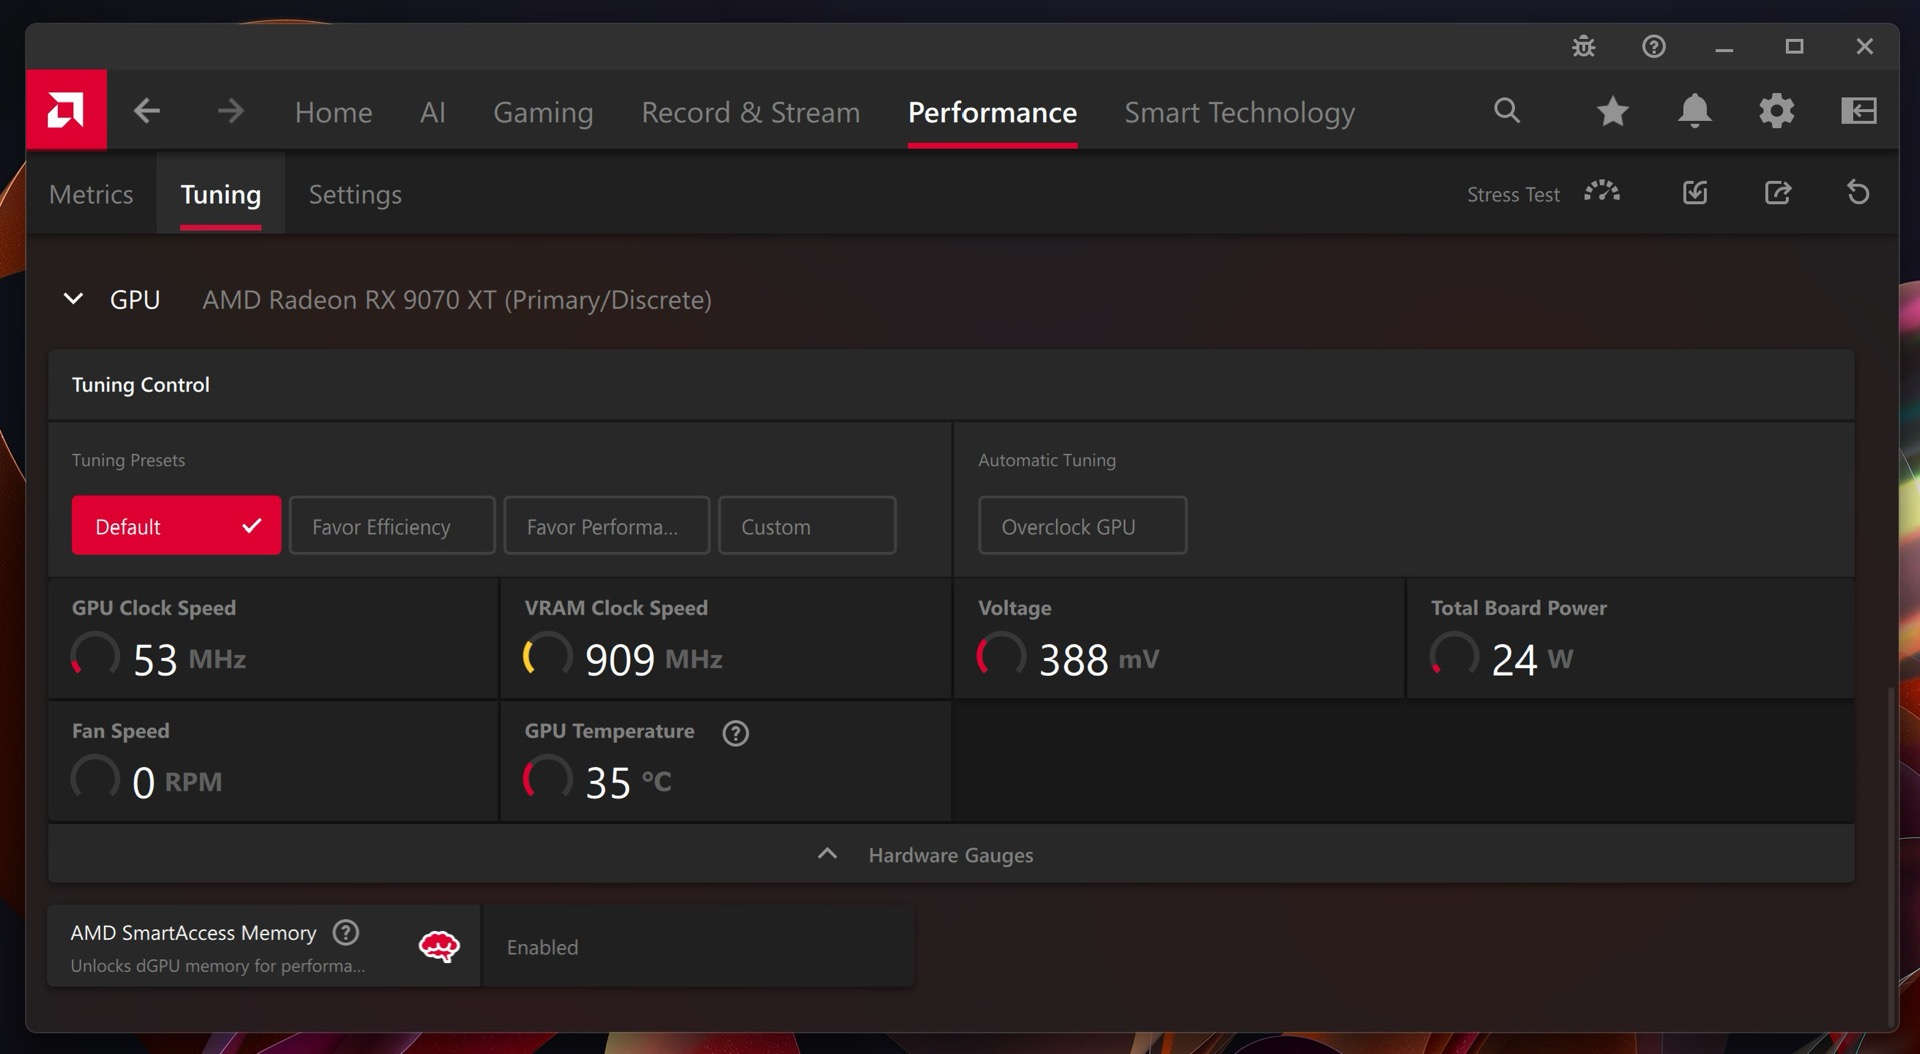Select the Default tuning preset
Screen dimensions: 1920x1054
click(176, 525)
